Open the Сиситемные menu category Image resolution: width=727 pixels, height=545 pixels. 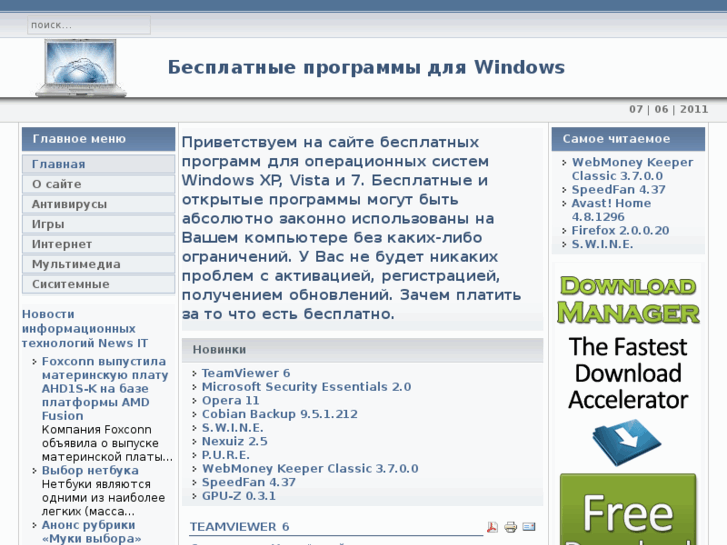(x=98, y=284)
